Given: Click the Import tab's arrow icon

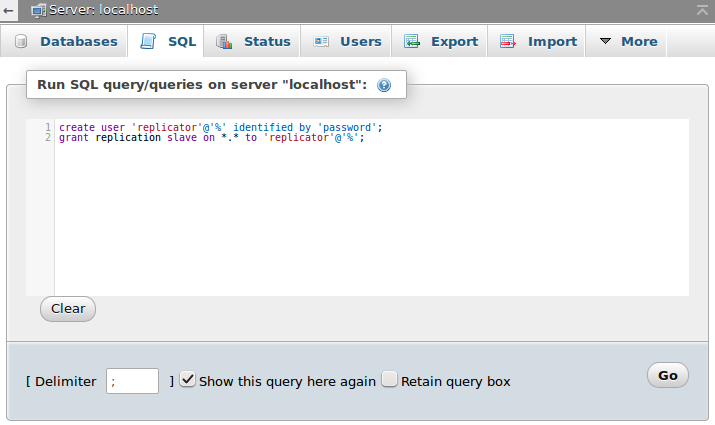Looking at the screenshot, I should 508,42.
